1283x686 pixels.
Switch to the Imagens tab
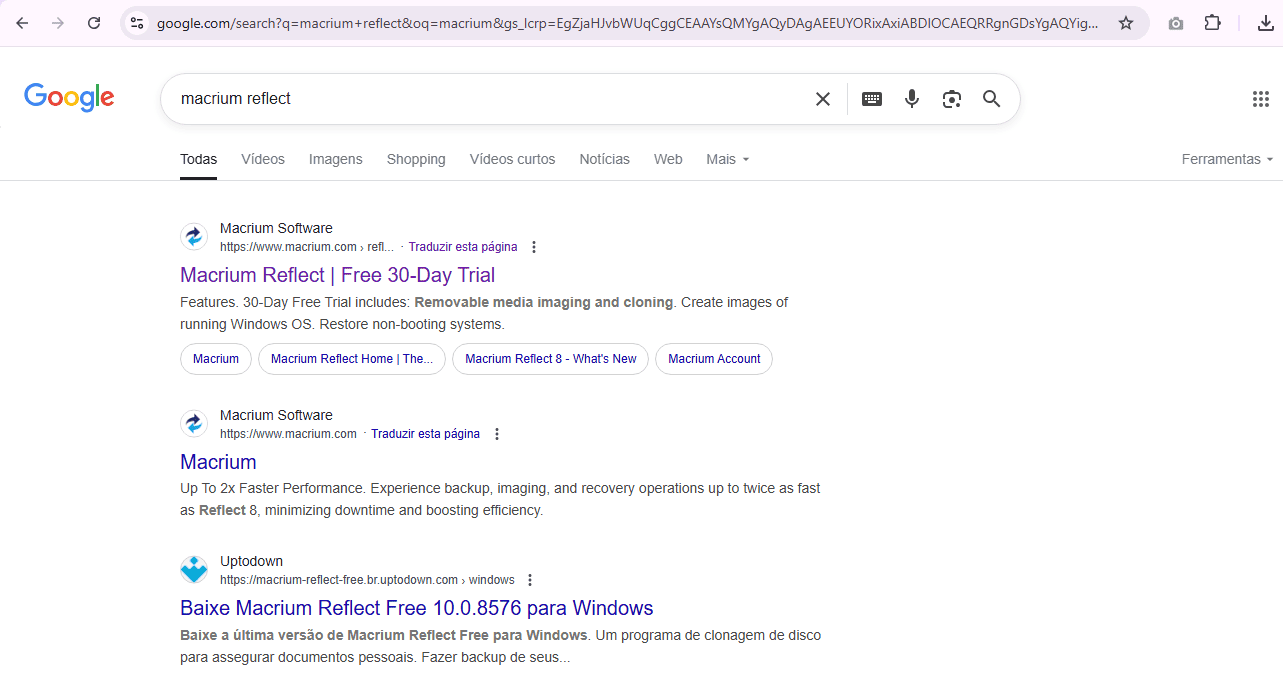click(336, 159)
